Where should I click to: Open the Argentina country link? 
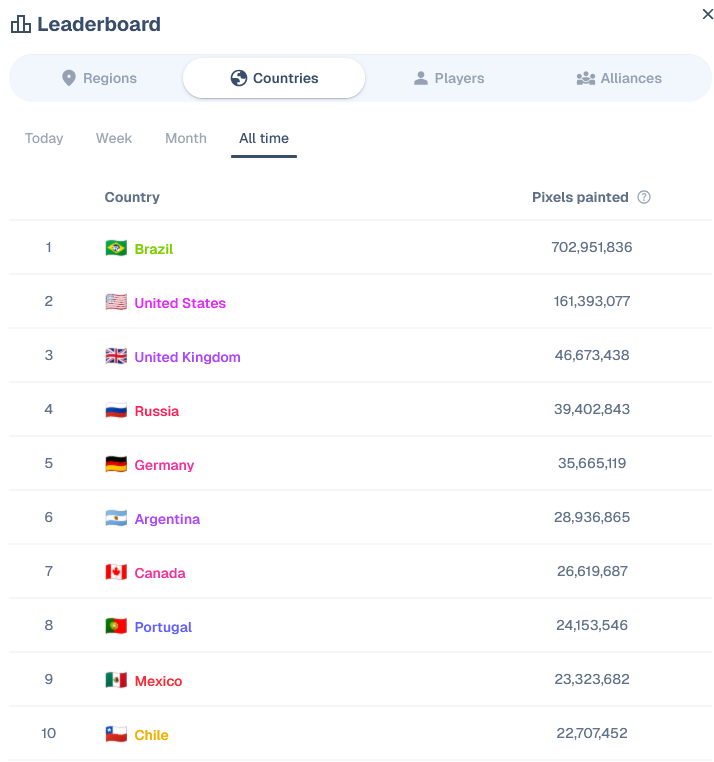pyautogui.click(x=167, y=519)
